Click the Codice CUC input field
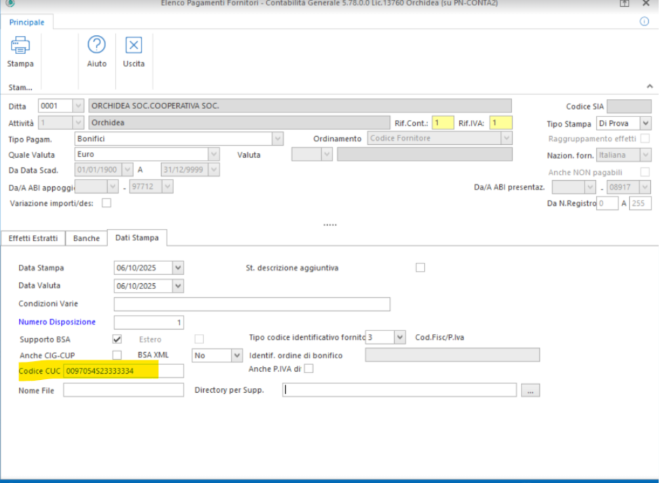Viewport: 660px width, 483px height. [x=123, y=371]
